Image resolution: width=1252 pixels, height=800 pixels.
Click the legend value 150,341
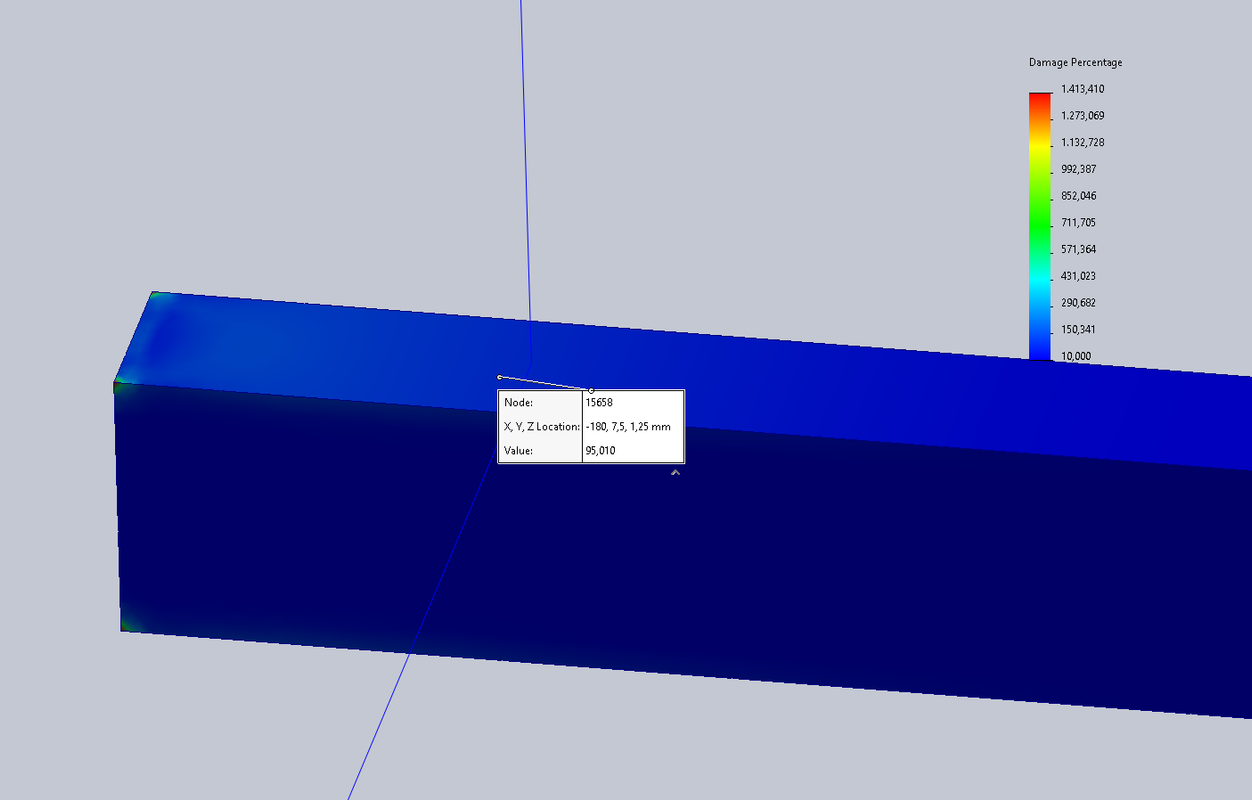coord(1079,330)
